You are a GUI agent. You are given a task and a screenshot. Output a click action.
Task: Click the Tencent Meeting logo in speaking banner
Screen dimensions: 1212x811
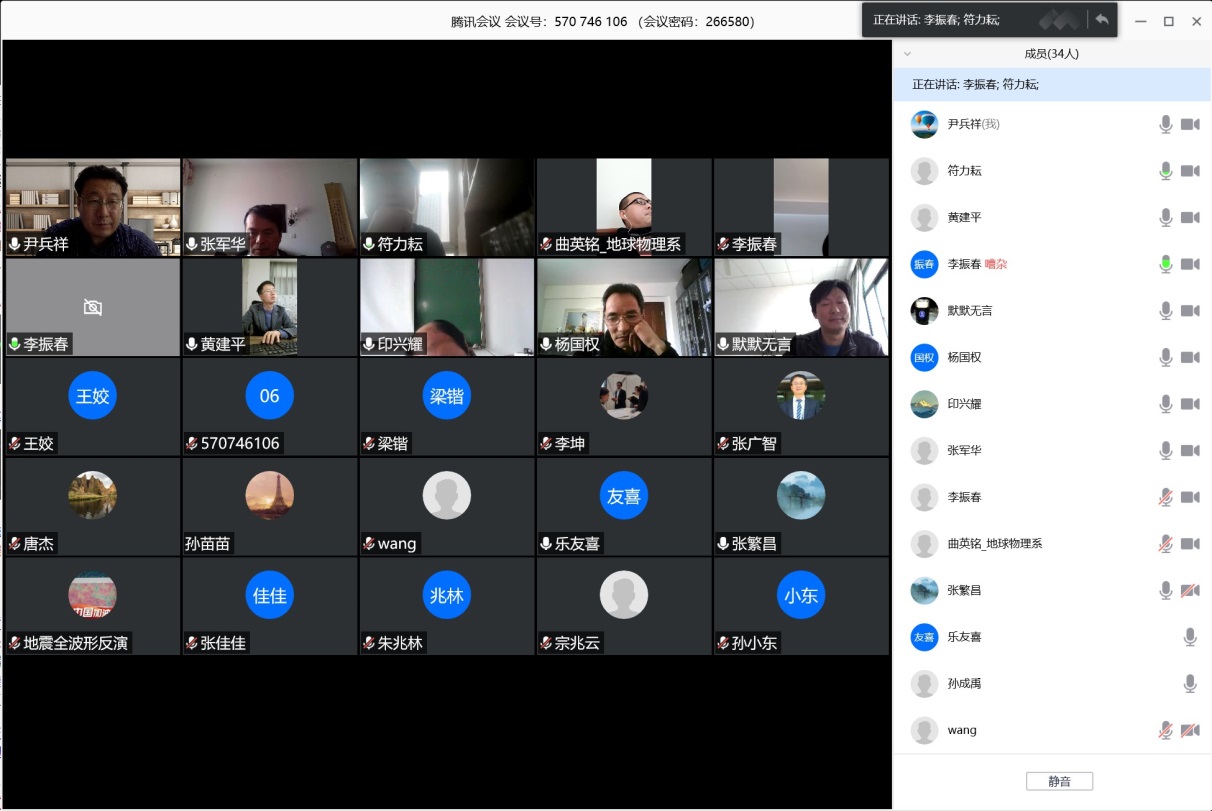[1060, 20]
